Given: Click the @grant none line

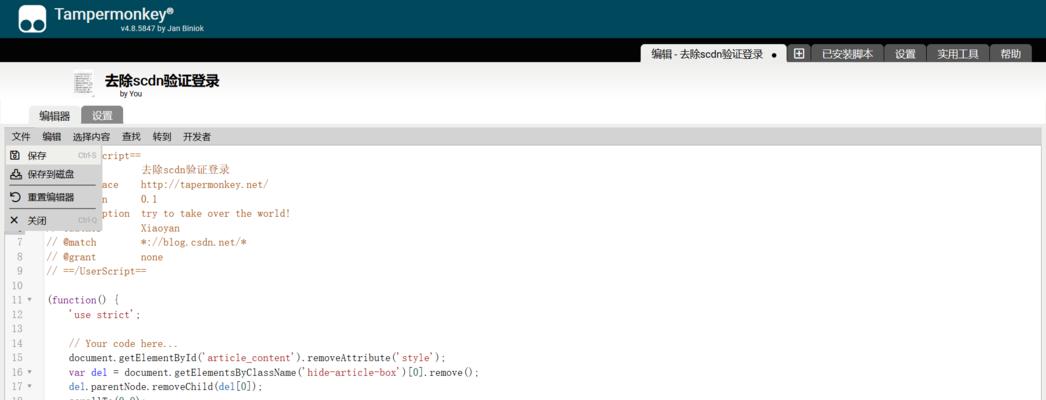Looking at the screenshot, I should click(105, 257).
